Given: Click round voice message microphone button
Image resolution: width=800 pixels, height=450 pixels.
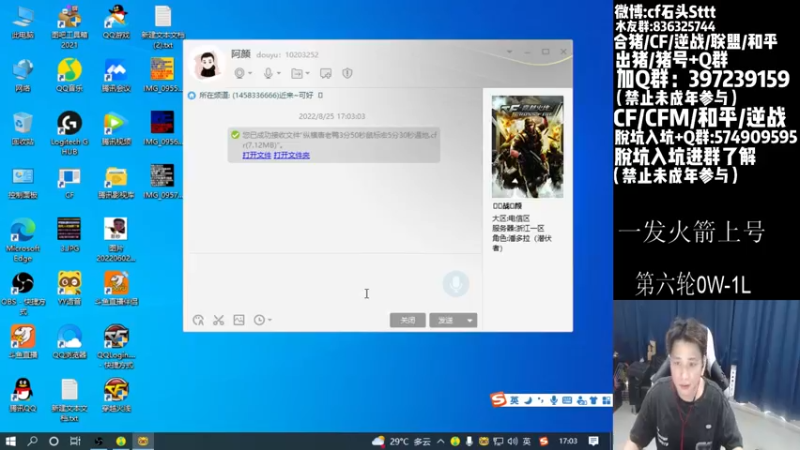Looking at the screenshot, I should pyautogui.click(x=456, y=283).
